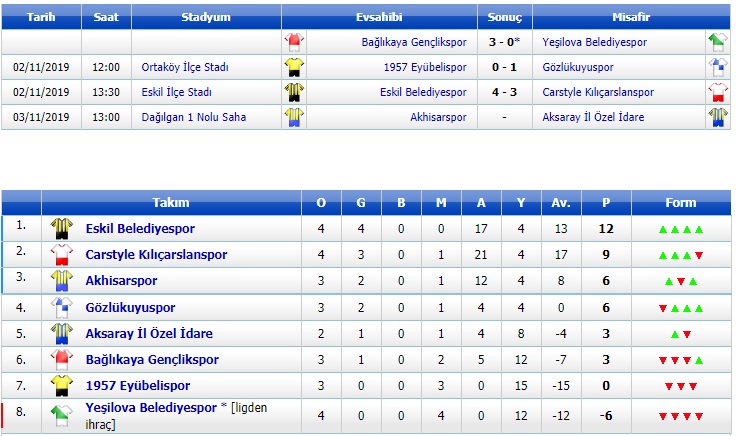Open the 0 - 1 match result

(x=504, y=67)
